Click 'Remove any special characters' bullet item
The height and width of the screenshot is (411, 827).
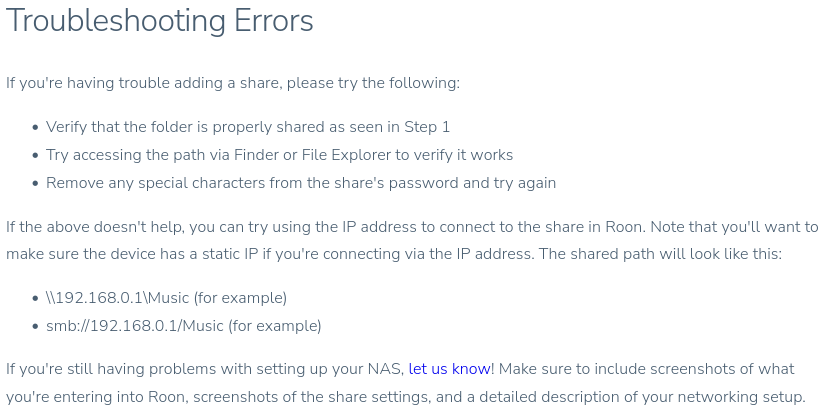(301, 183)
